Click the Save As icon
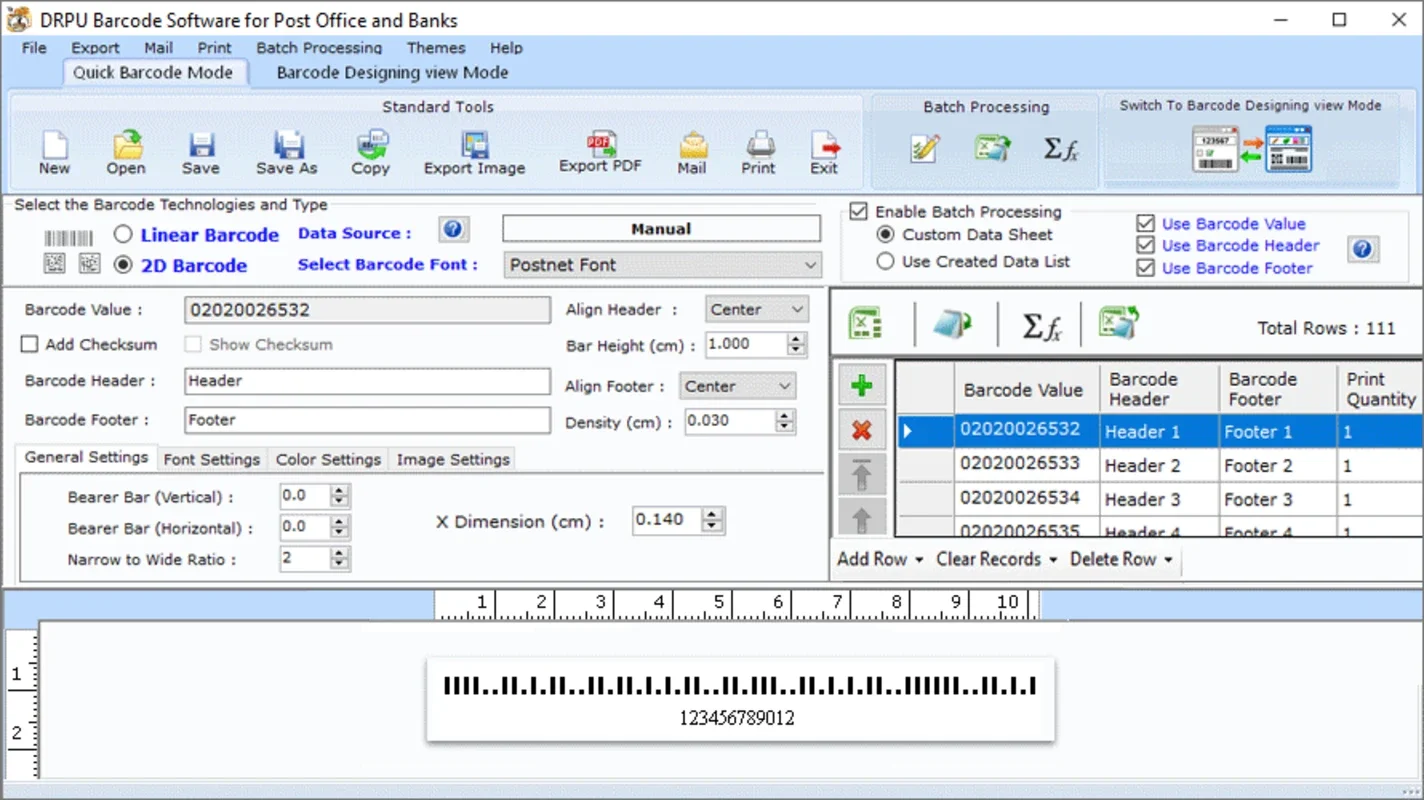Screen dimensions: 1424x800 (288, 145)
